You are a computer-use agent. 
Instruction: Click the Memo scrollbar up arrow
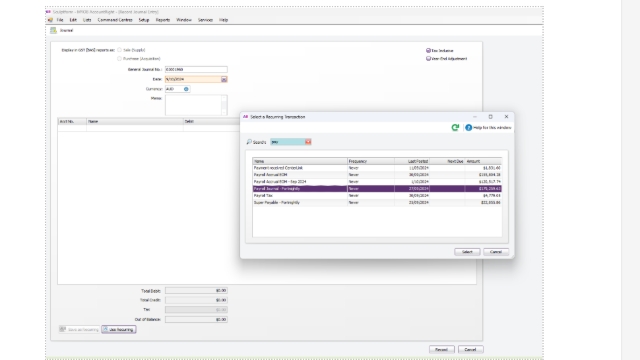coord(224,98)
